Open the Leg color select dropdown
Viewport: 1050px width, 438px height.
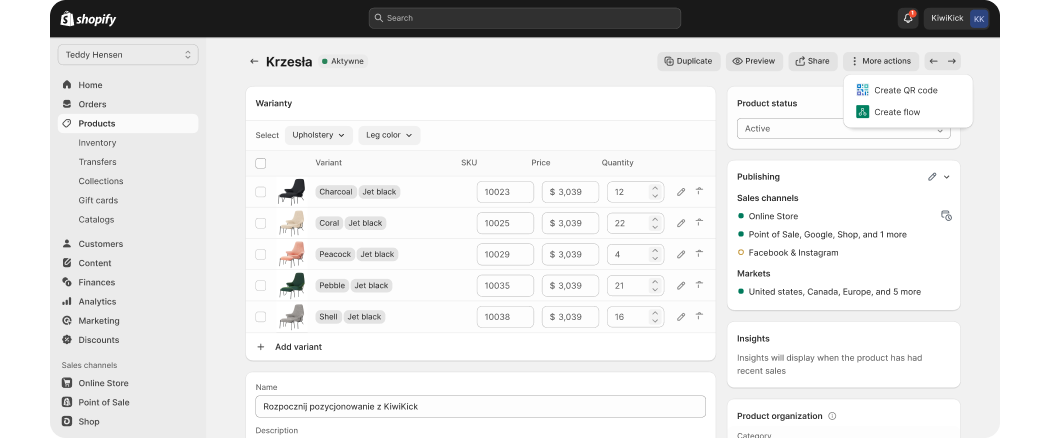pos(389,135)
